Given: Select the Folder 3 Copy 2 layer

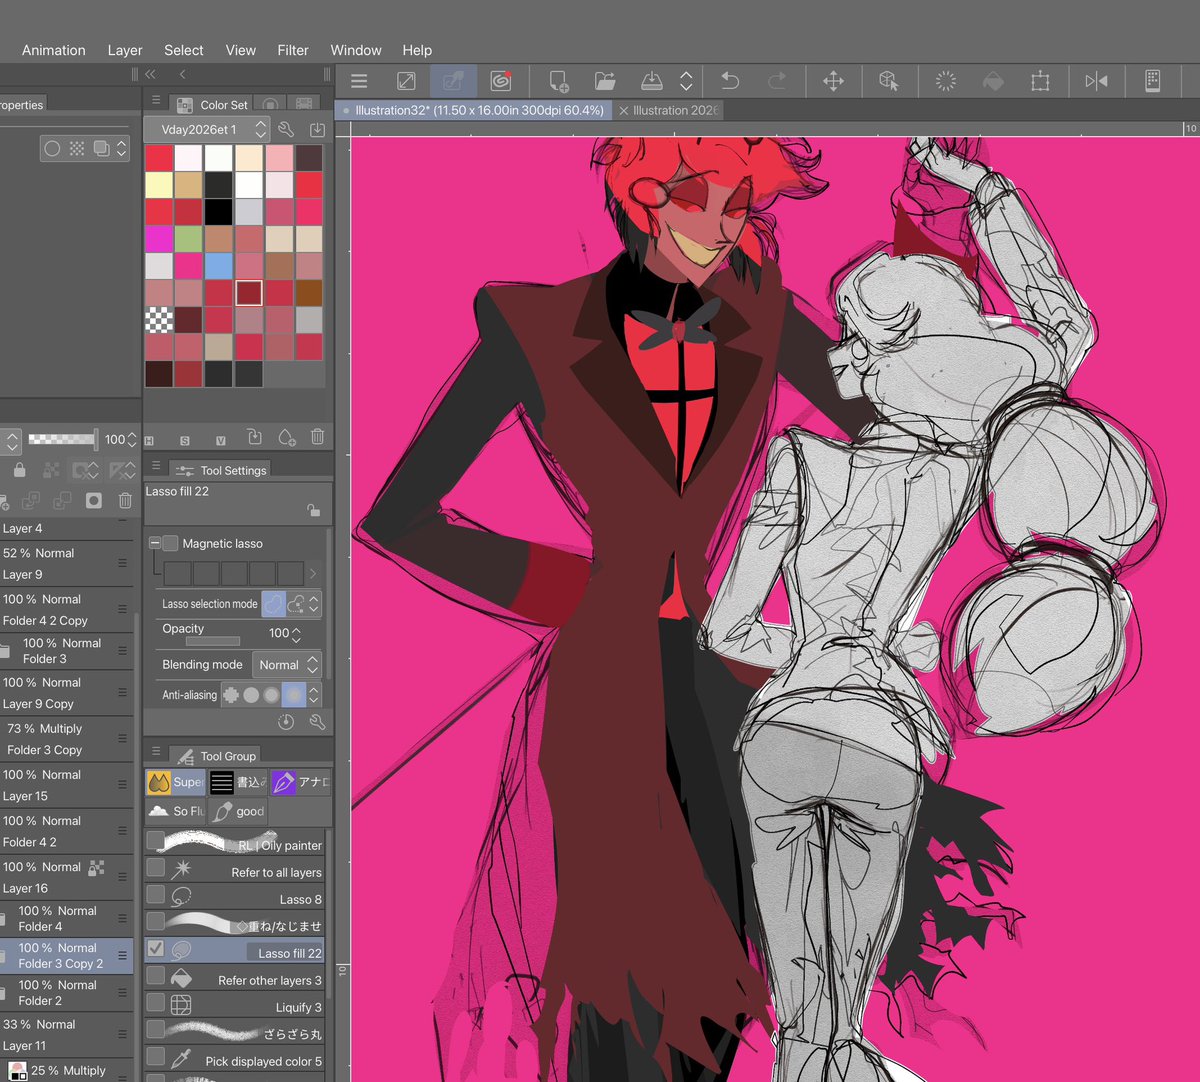Looking at the screenshot, I should pos(66,955).
